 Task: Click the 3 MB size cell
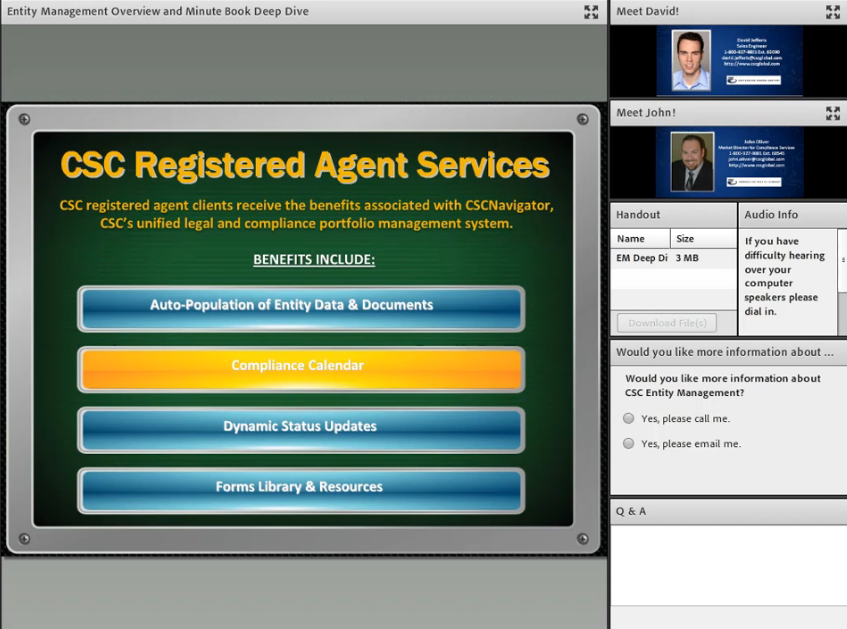click(687, 258)
